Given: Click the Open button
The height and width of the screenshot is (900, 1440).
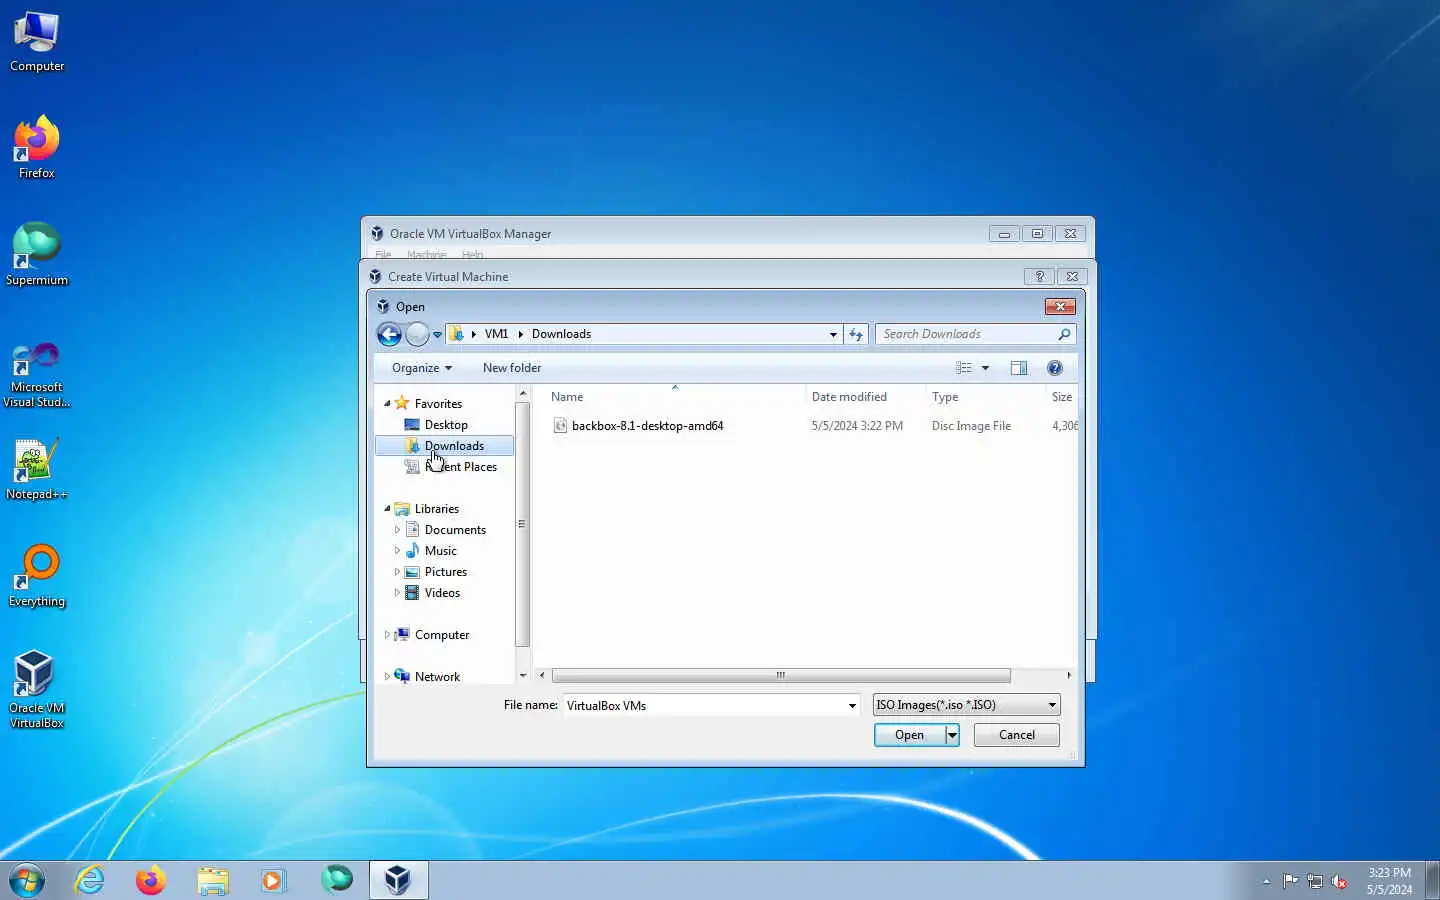Looking at the screenshot, I should [x=909, y=735].
